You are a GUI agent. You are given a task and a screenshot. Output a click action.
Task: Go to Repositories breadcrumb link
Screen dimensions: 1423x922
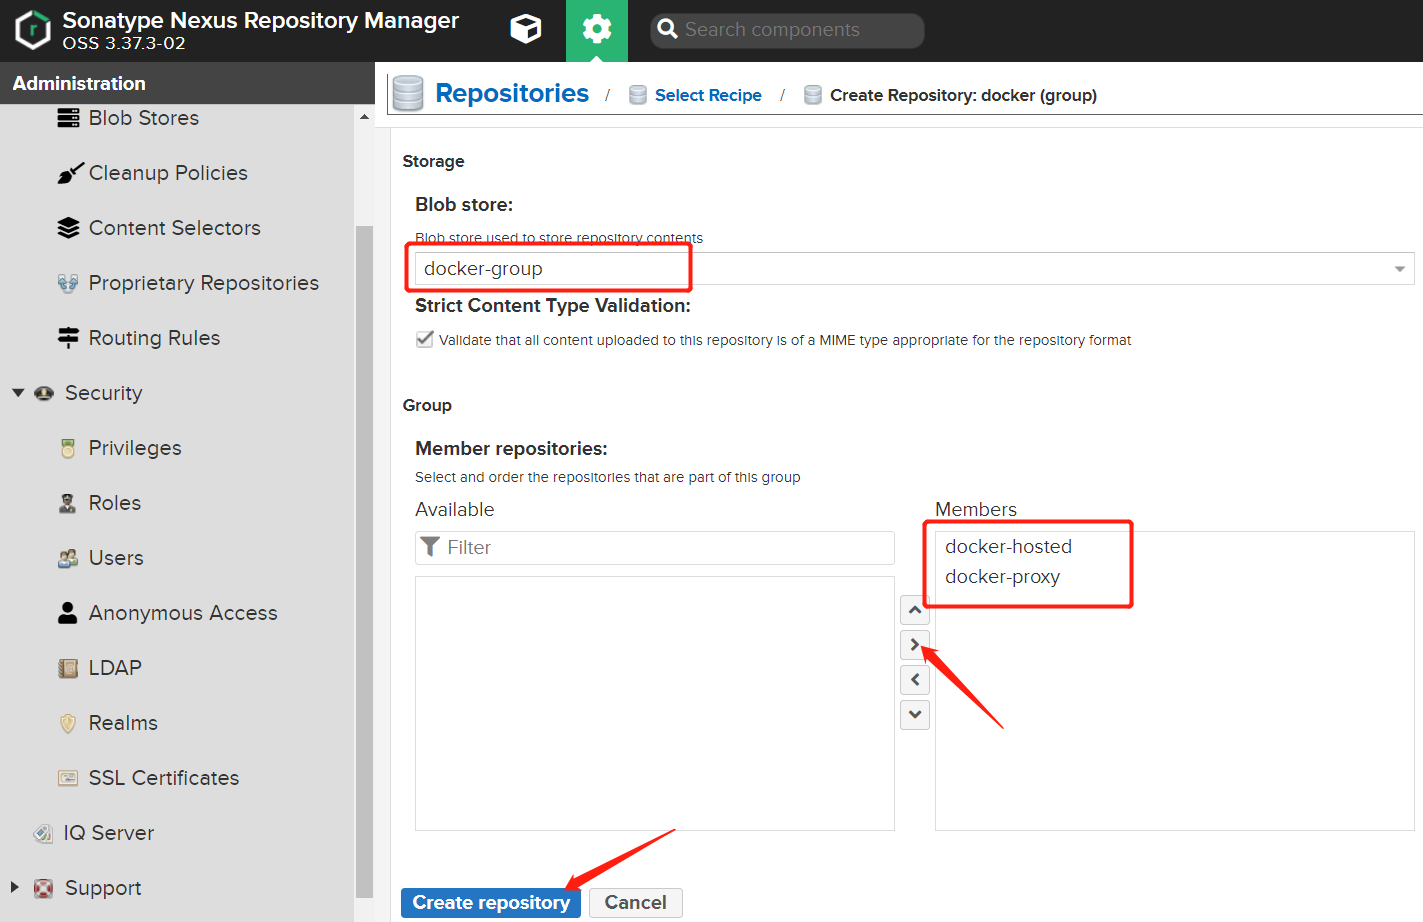pos(512,93)
